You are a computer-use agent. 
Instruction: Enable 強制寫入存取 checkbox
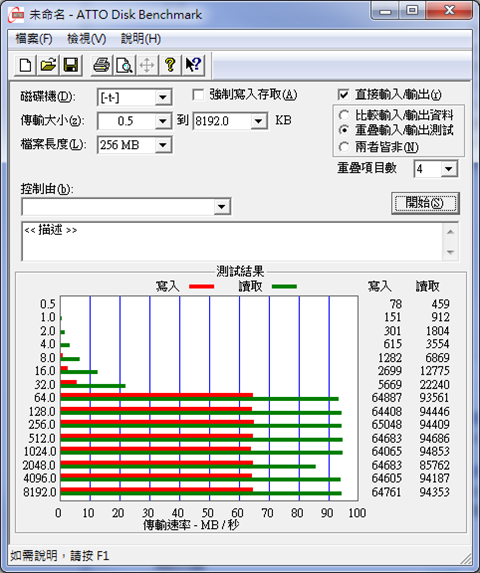(x=198, y=95)
